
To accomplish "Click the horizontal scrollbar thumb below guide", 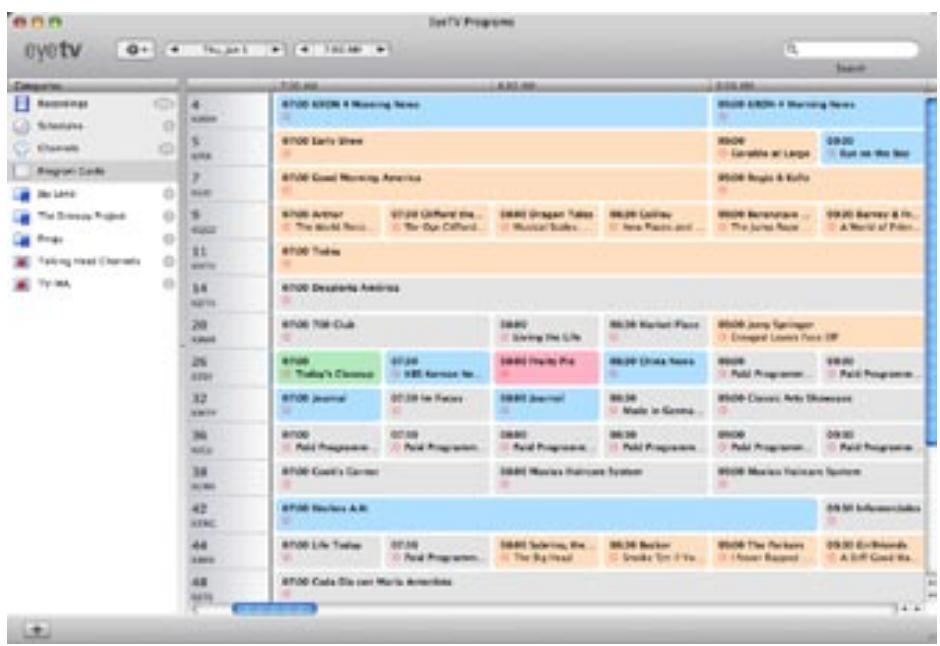I will coord(275,609).
